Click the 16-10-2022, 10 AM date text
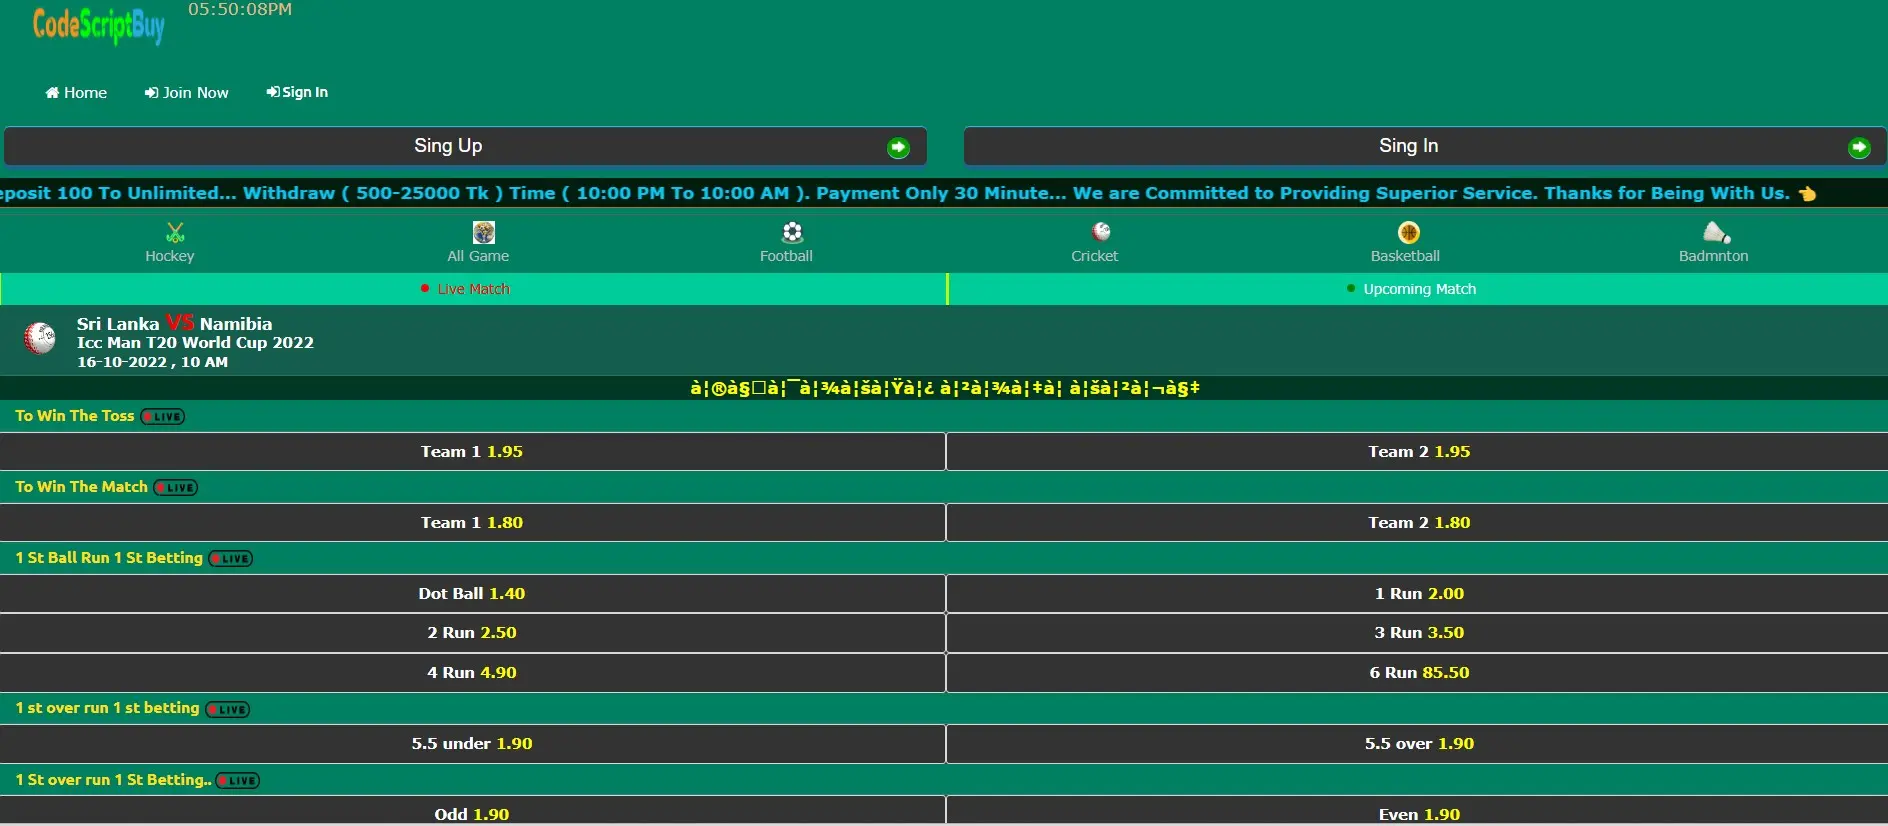The height and width of the screenshot is (826, 1888). click(152, 362)
